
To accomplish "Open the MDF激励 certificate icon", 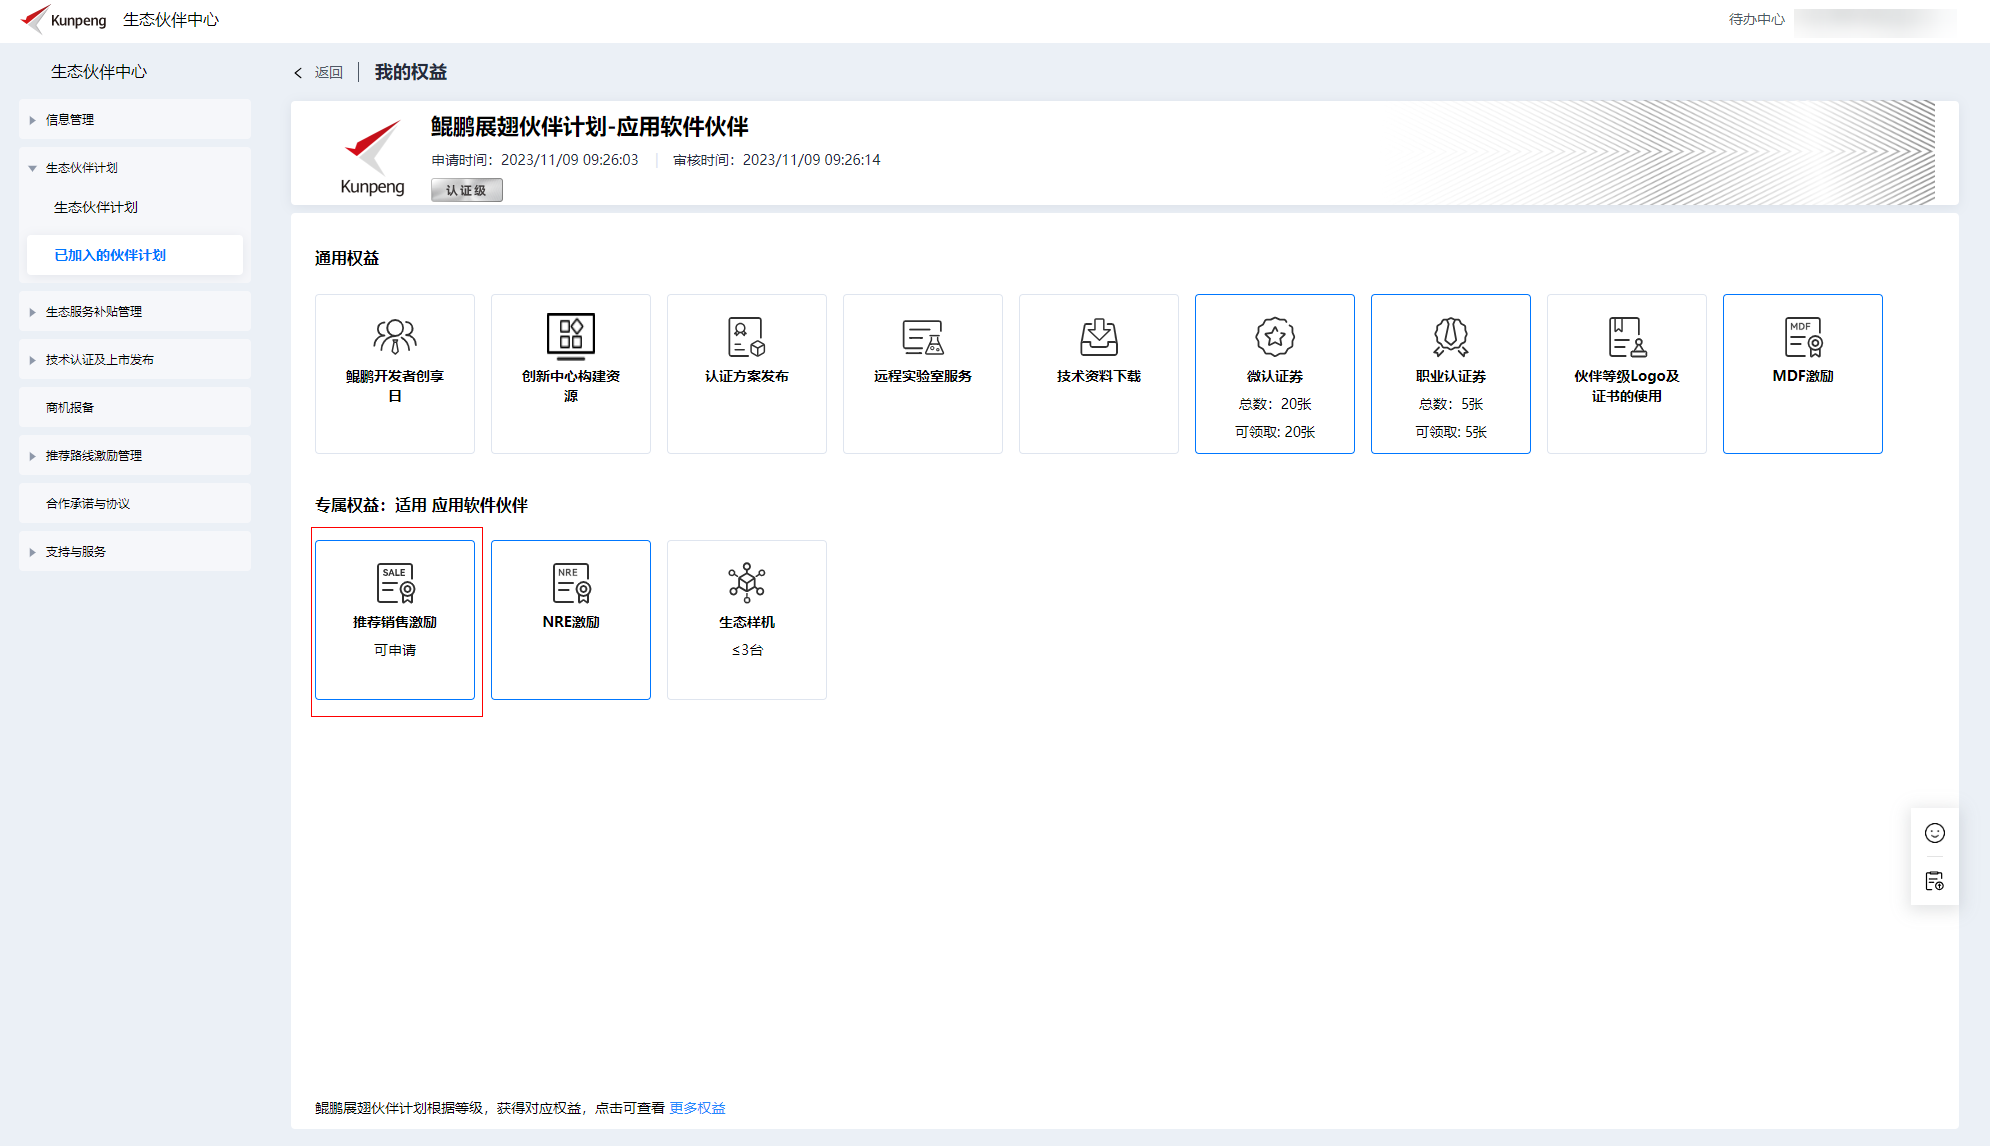I will tap(1803, 337).
